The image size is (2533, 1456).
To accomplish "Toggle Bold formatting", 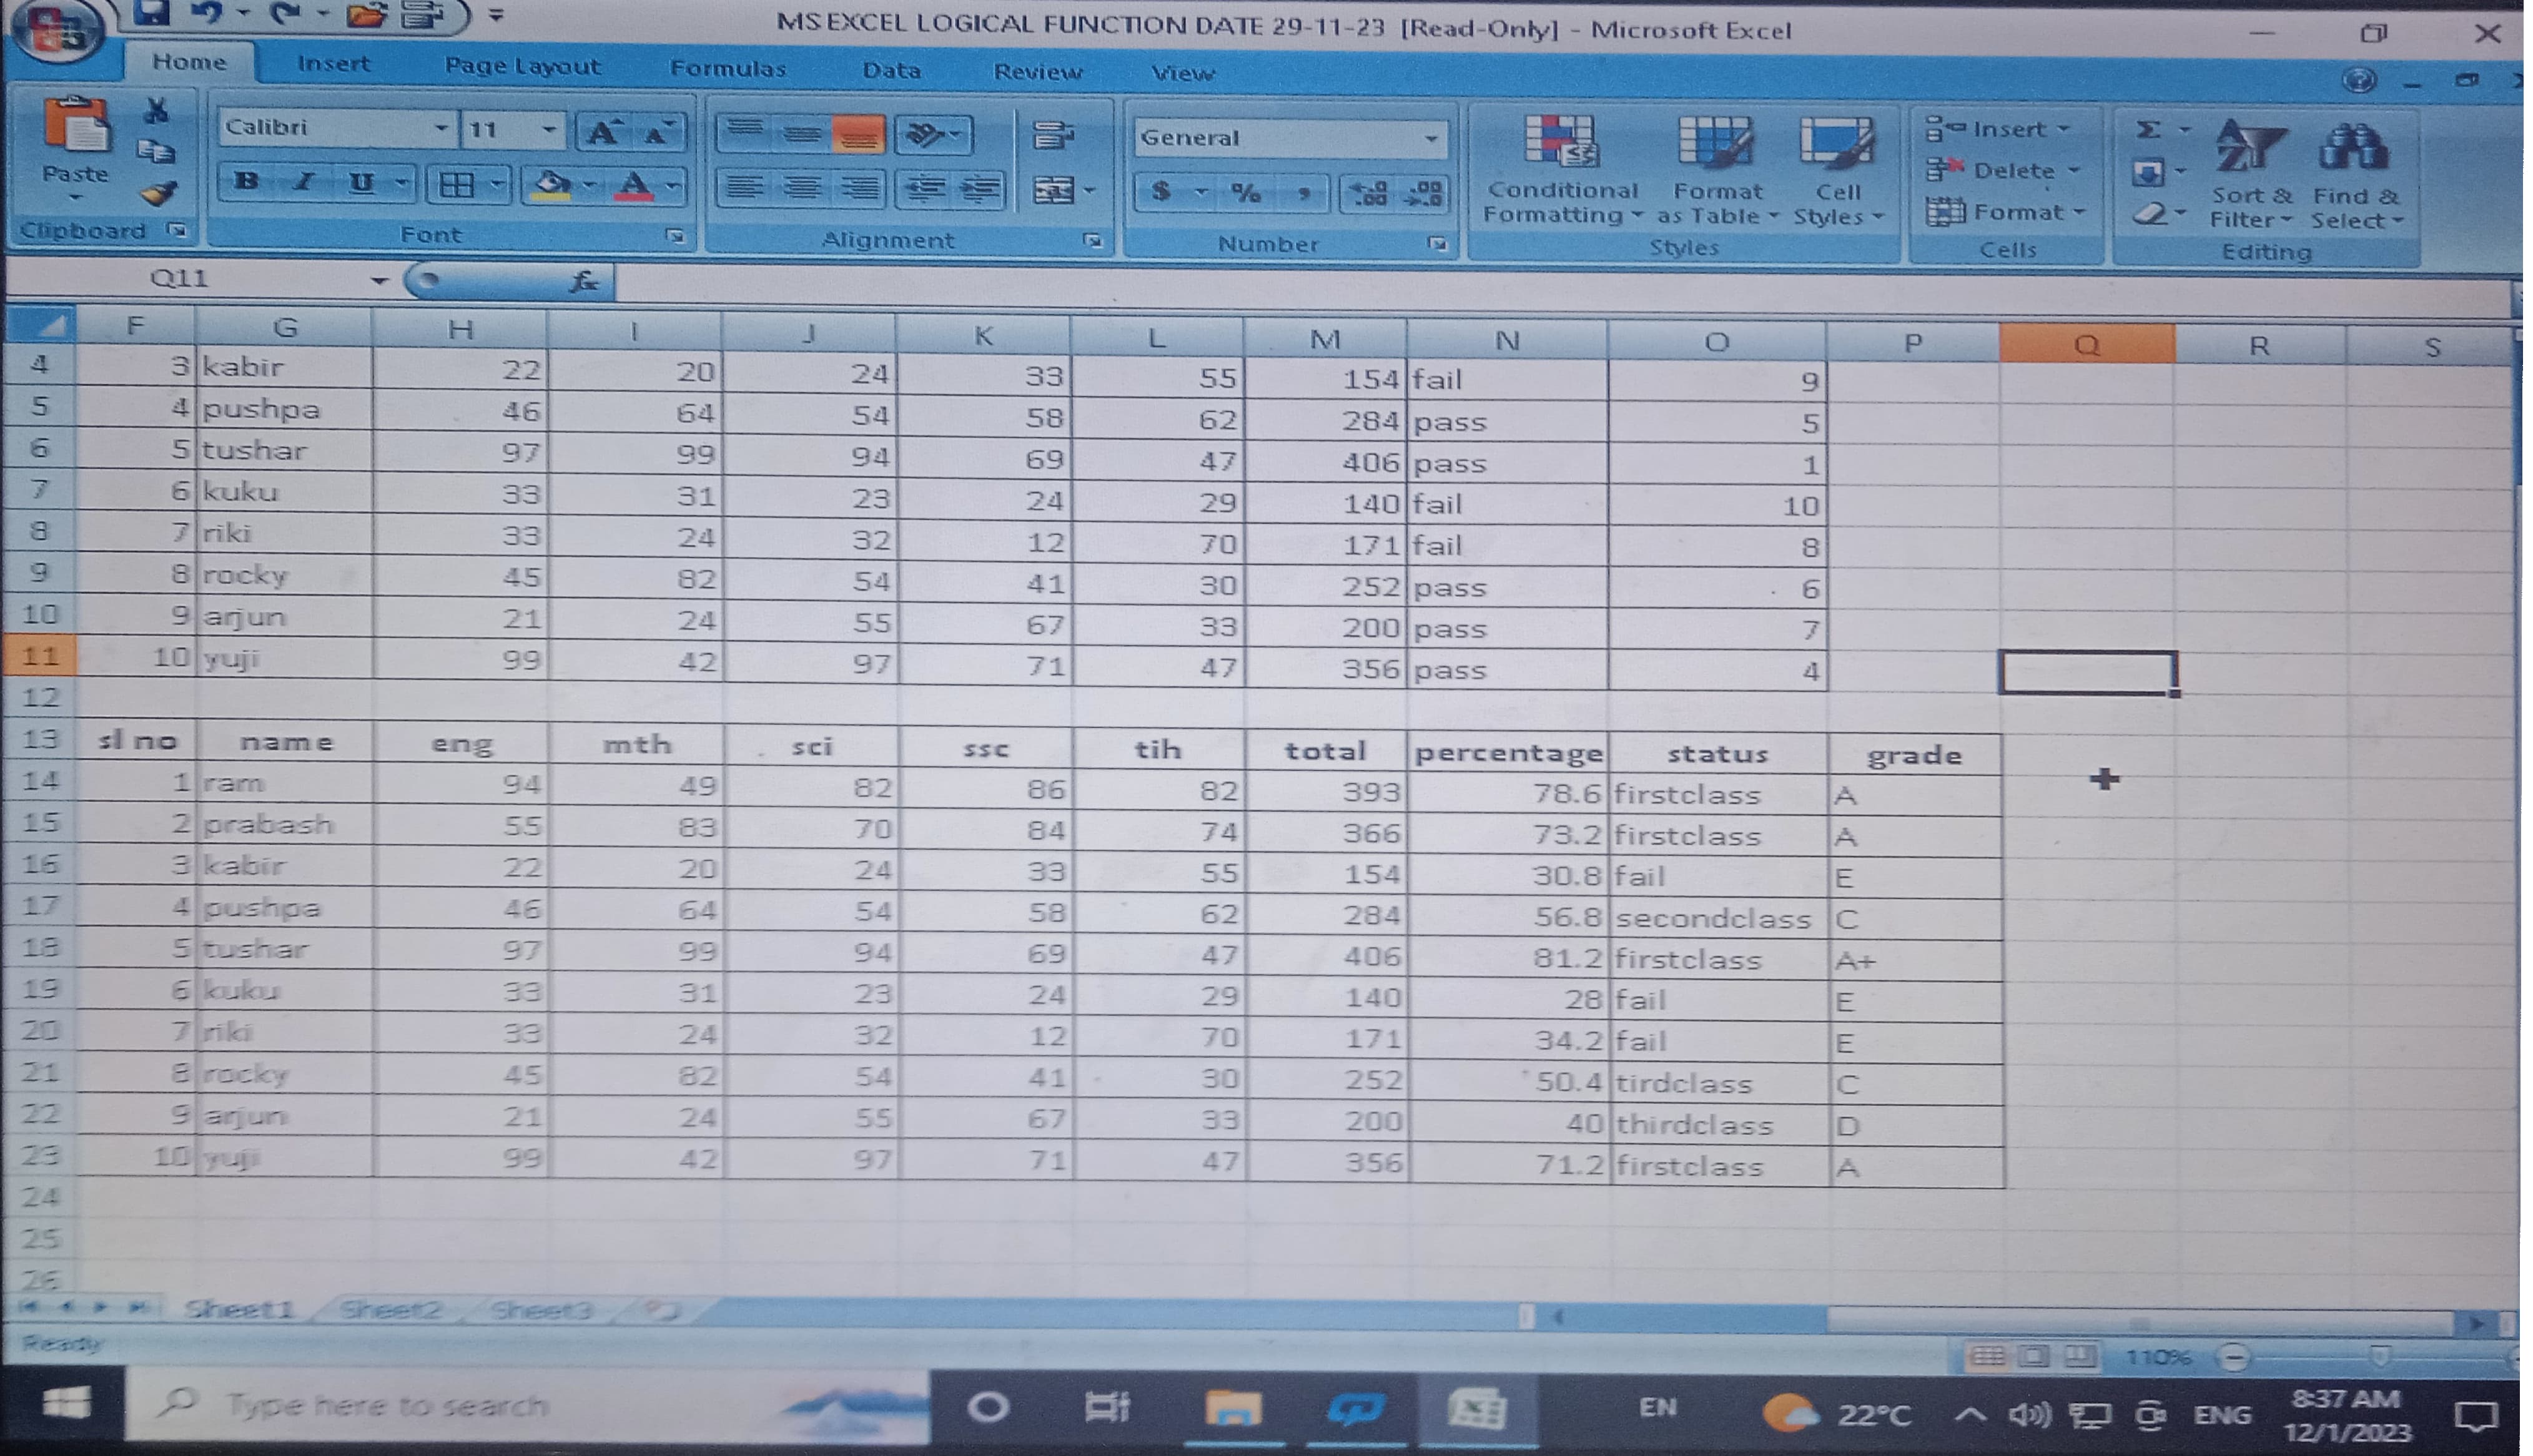I will [246, 183].
